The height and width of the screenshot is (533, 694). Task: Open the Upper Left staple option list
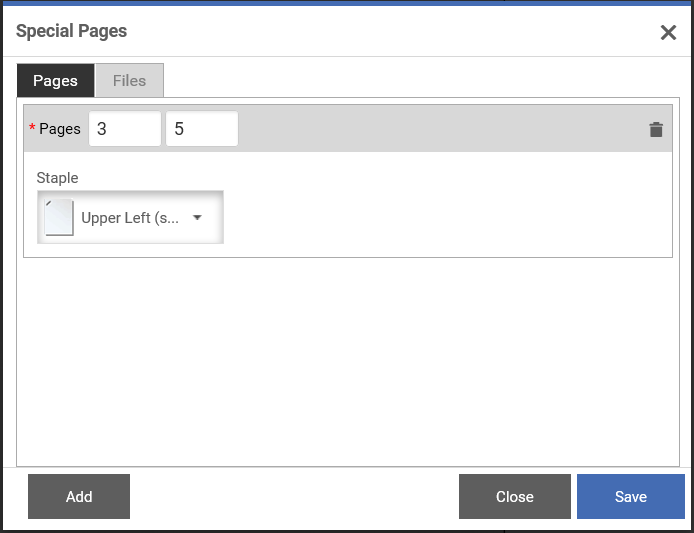130,217
